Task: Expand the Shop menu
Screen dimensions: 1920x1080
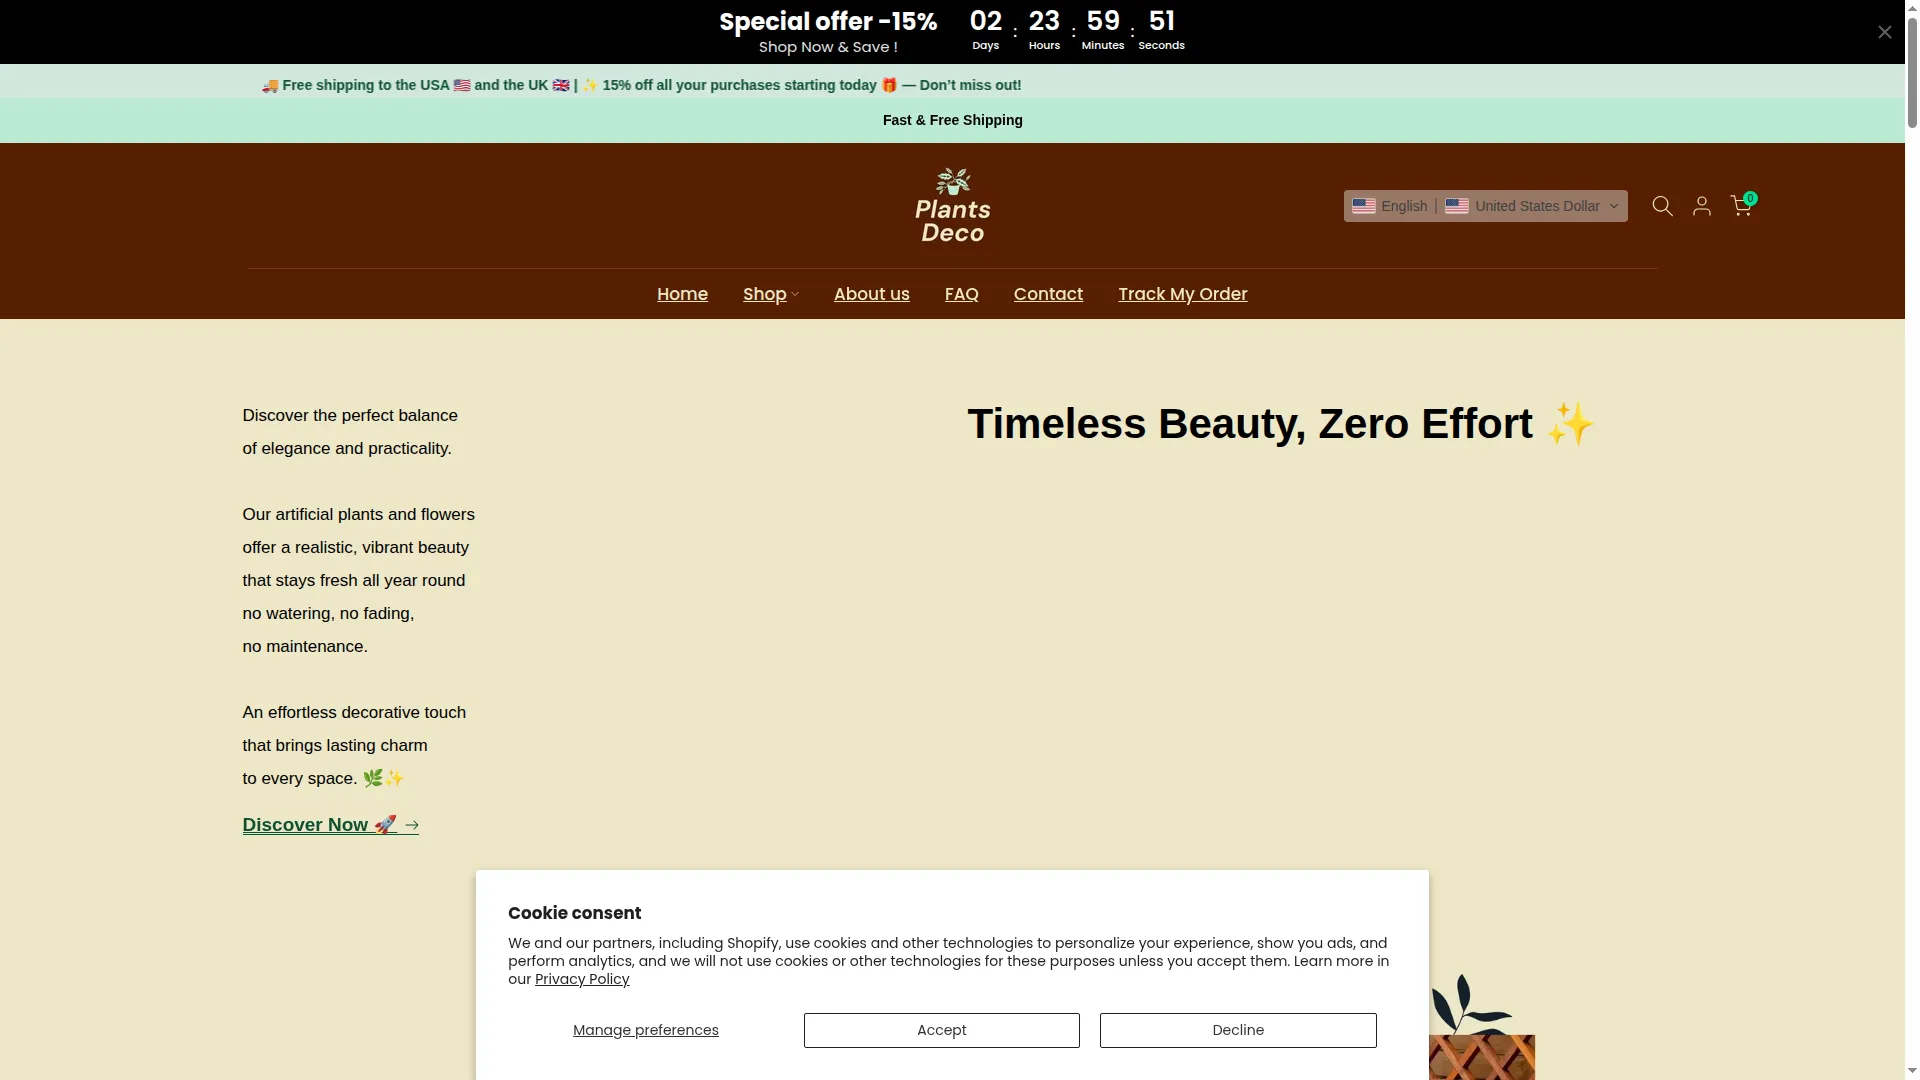Action: pyautogui.click(x=770, y=294)
